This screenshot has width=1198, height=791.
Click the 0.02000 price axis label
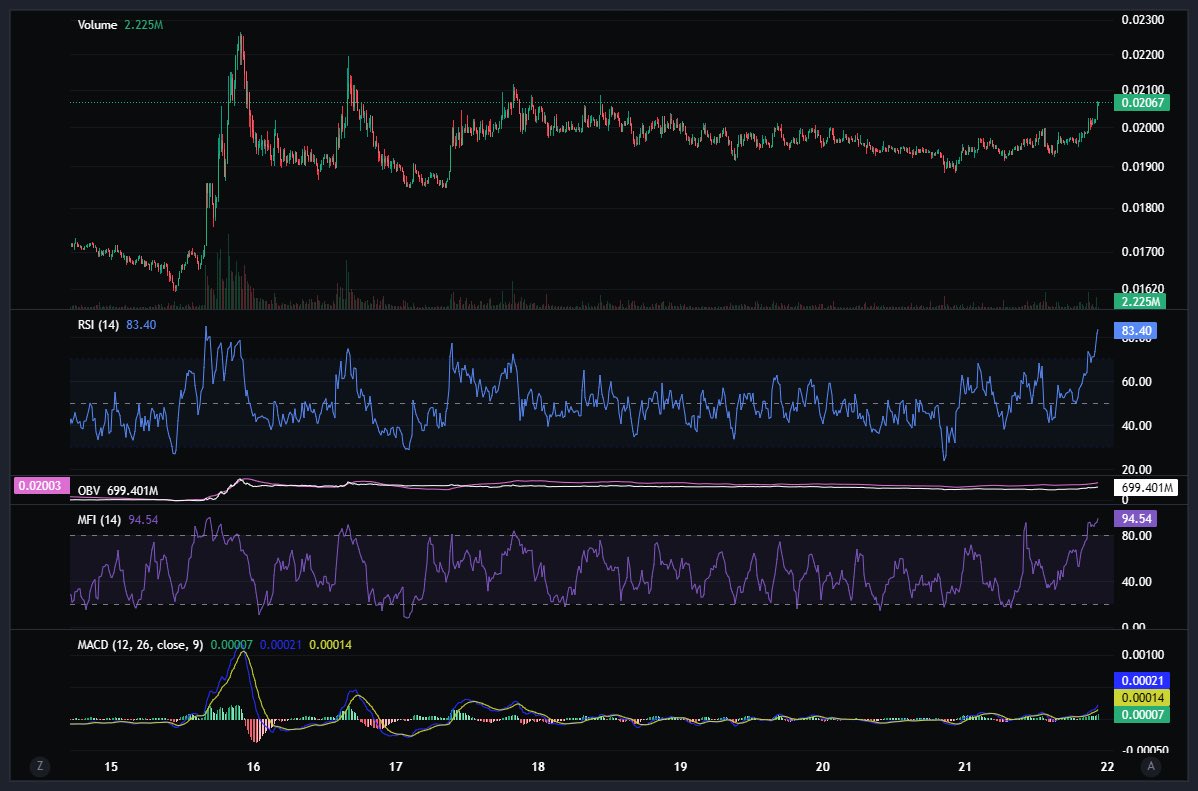coord(1142,128)
